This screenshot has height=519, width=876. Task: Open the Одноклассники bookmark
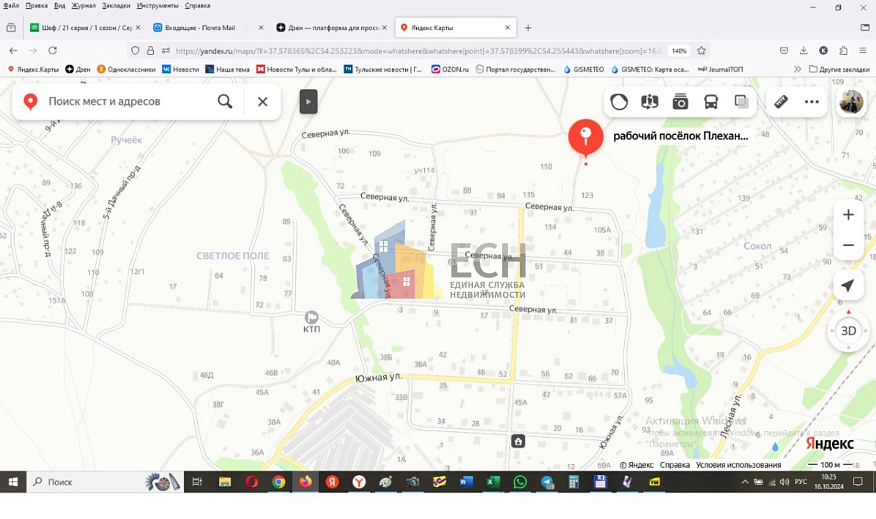tap(126, 69)
